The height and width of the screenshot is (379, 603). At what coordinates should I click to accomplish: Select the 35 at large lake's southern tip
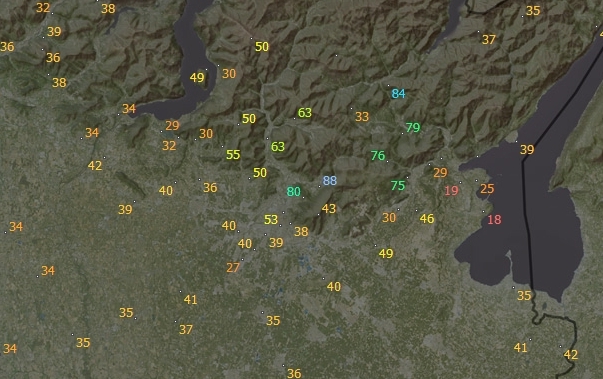[x=524, y=296]
